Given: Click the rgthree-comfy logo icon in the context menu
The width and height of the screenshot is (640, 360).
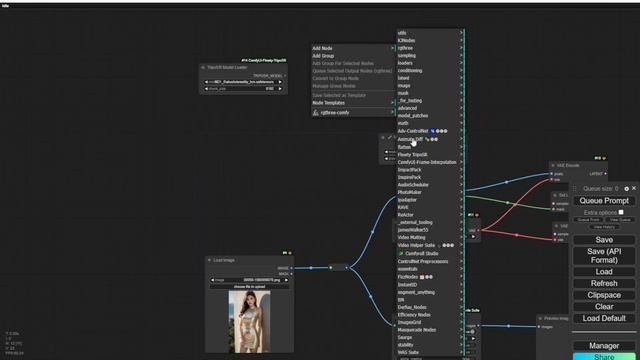Looking at the screenshot, I should pyautogui.click(x=316, y=113).
